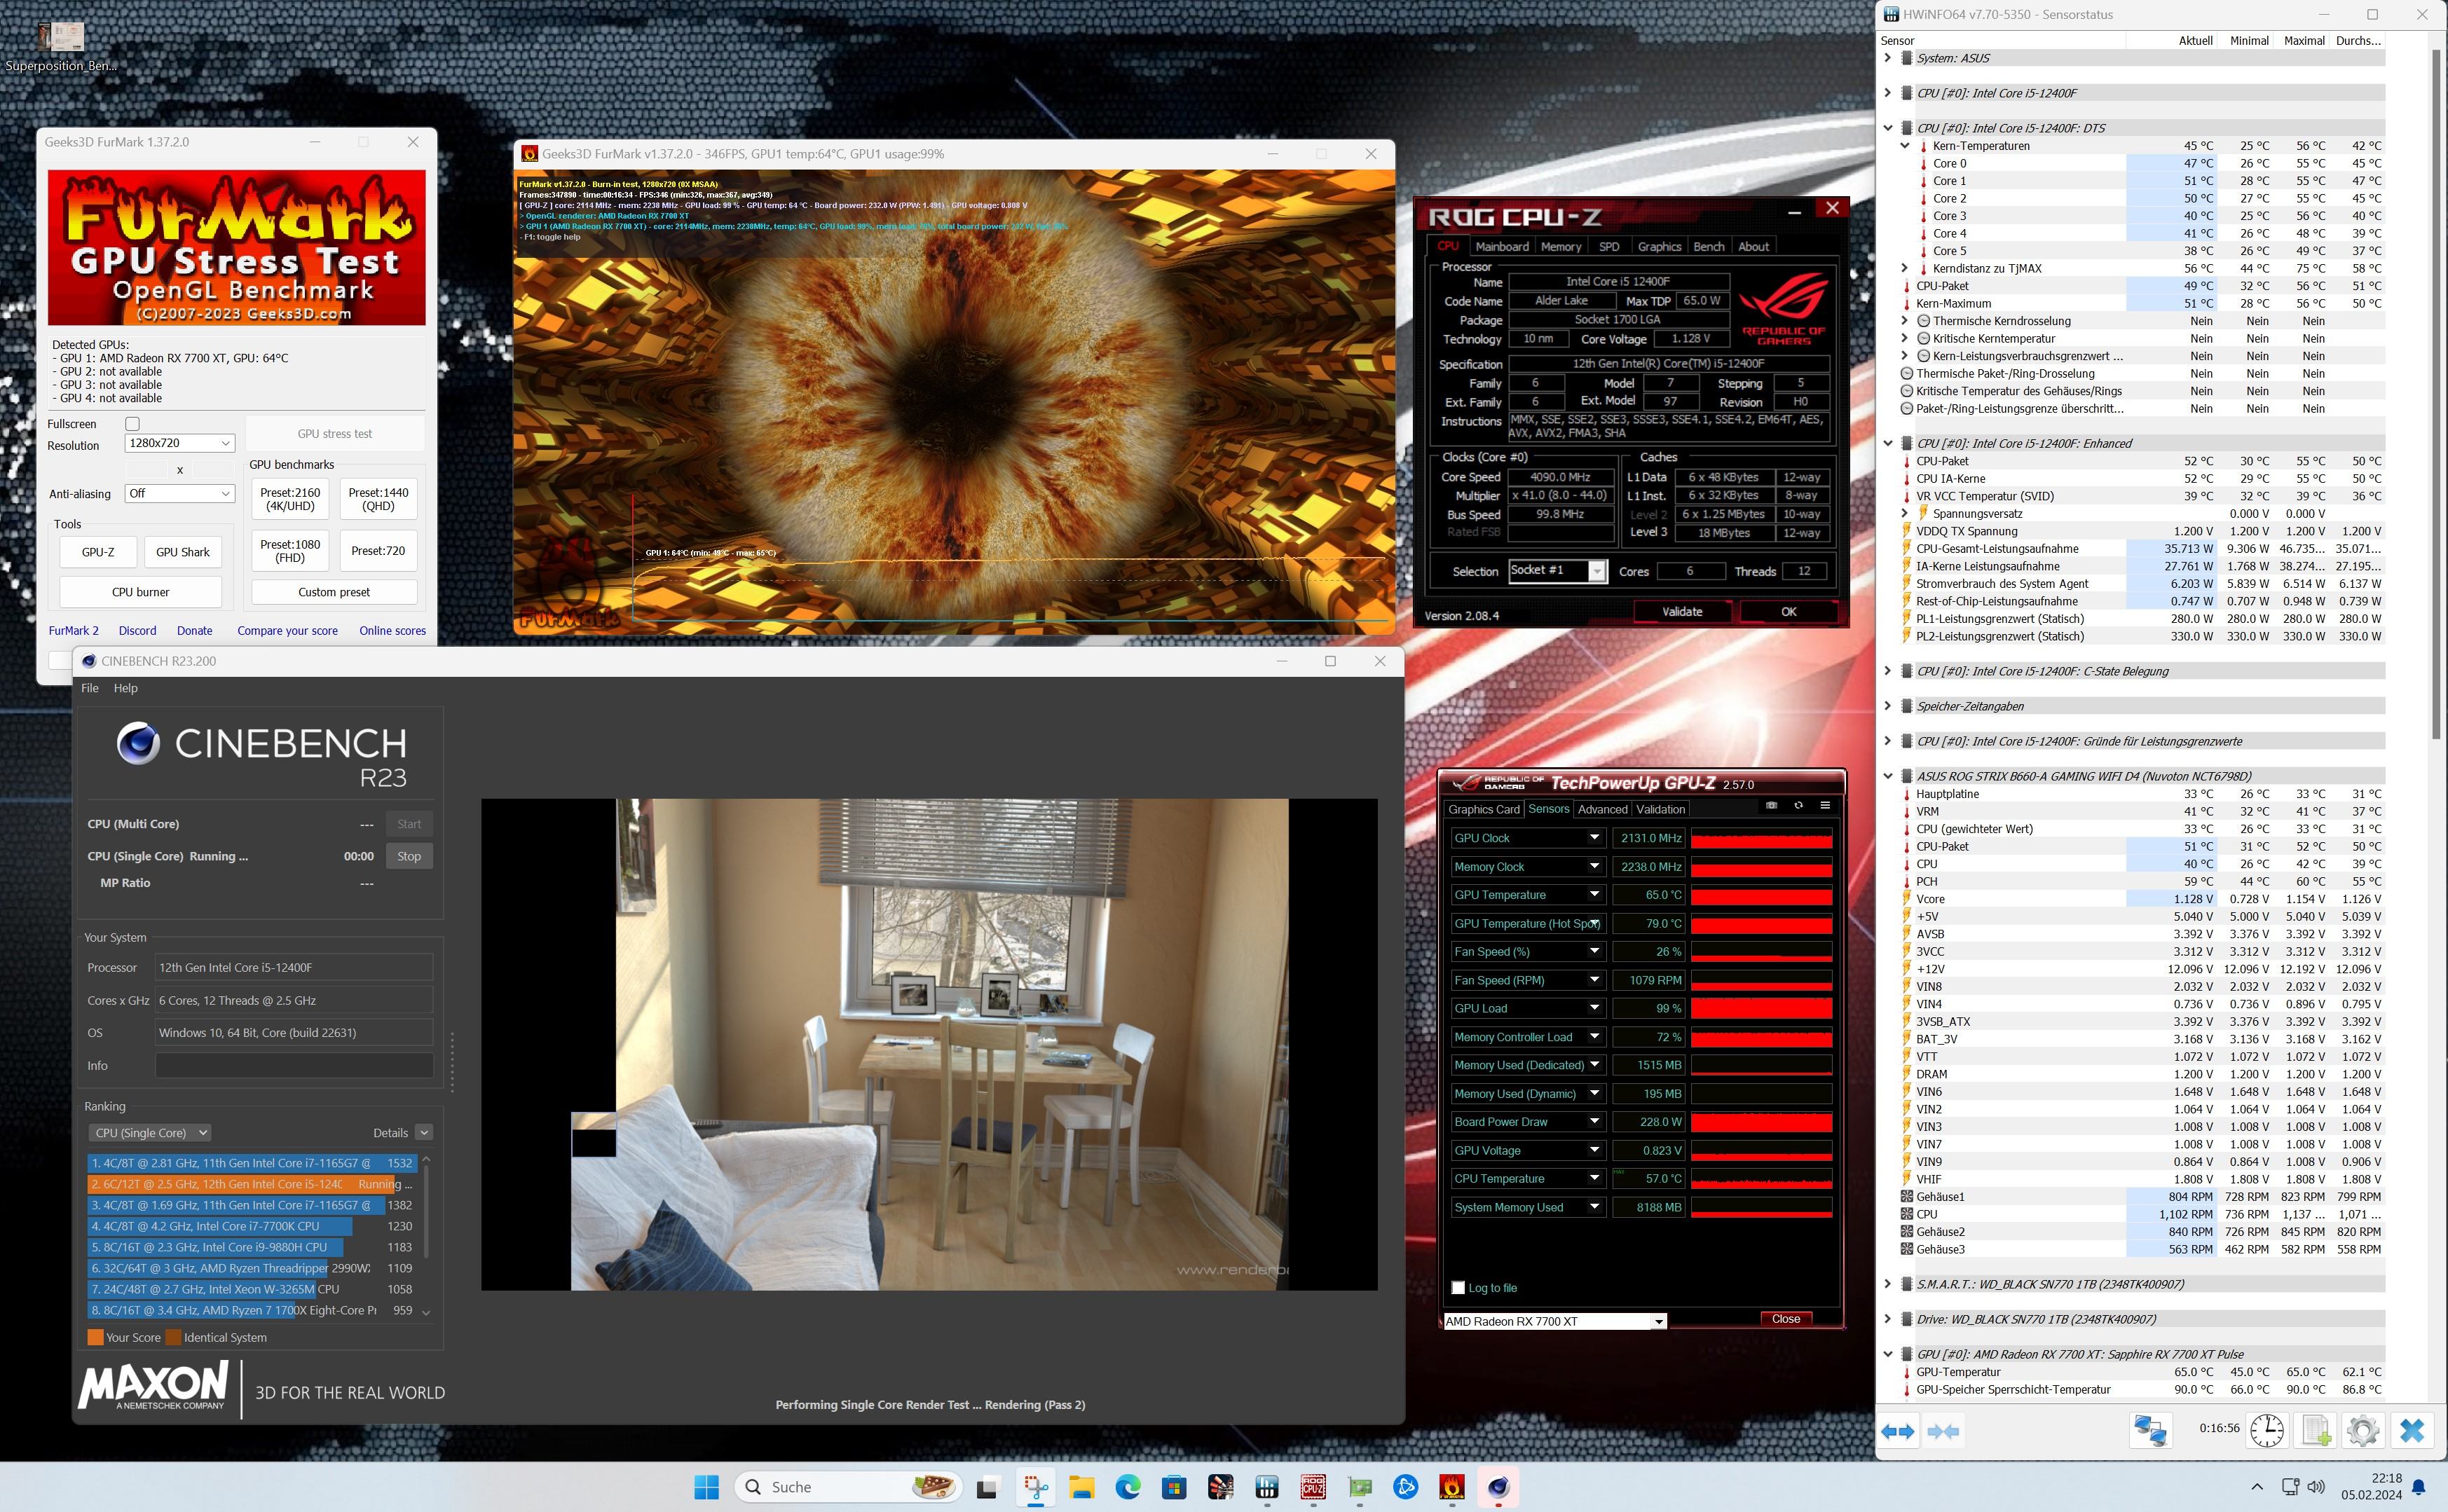Click Cinebench taskbar icon
This screenshot has height=1512, width=2448.
click(x=1498, y=1487)
